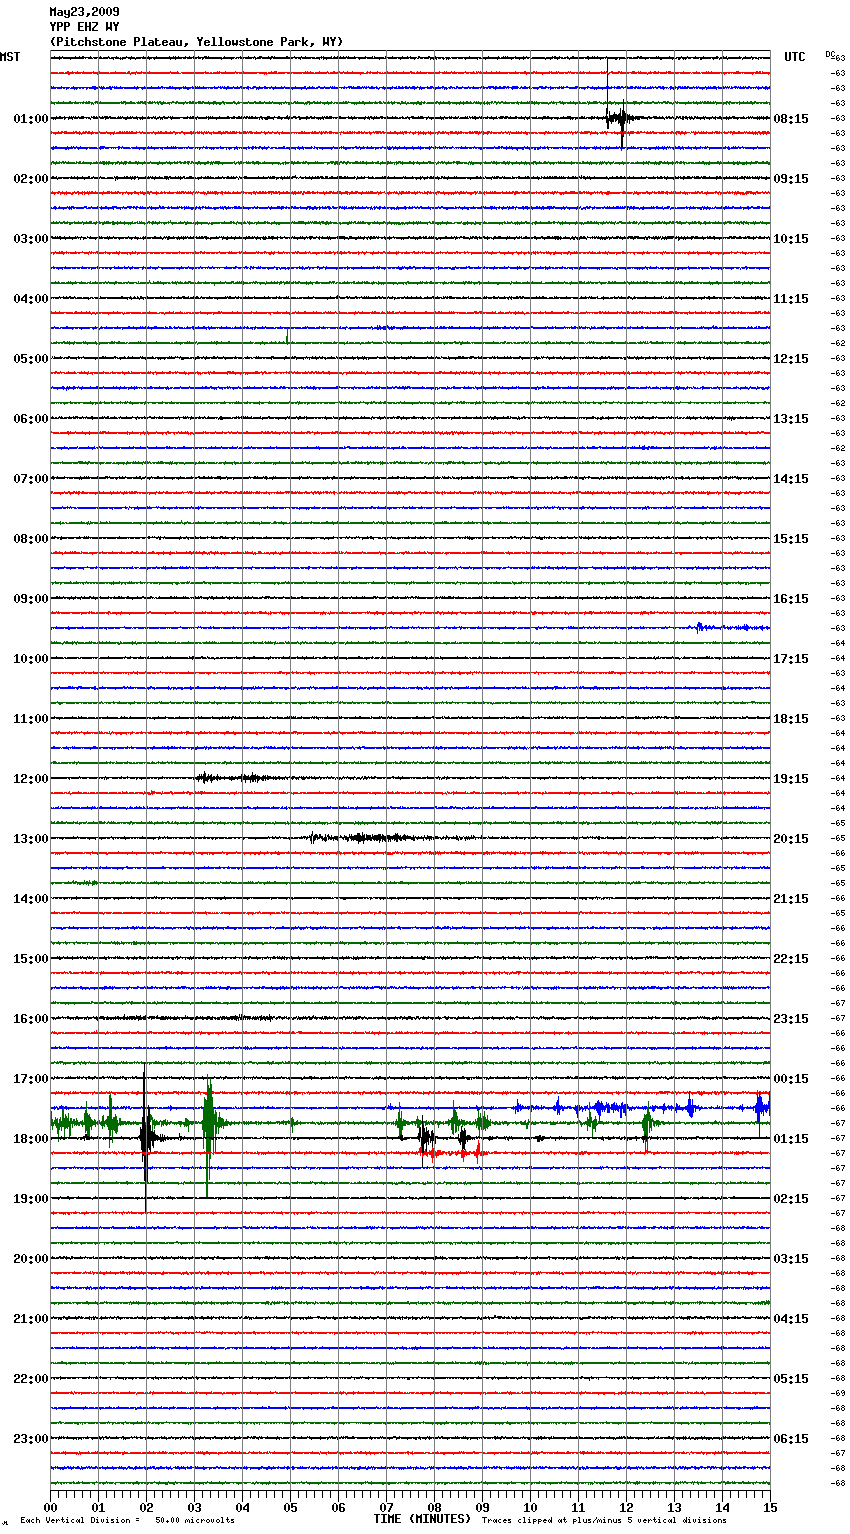This screenshot has width=850, height=1534.
Task: Select the 17:00 MST time label
Action: [31, 1079]
